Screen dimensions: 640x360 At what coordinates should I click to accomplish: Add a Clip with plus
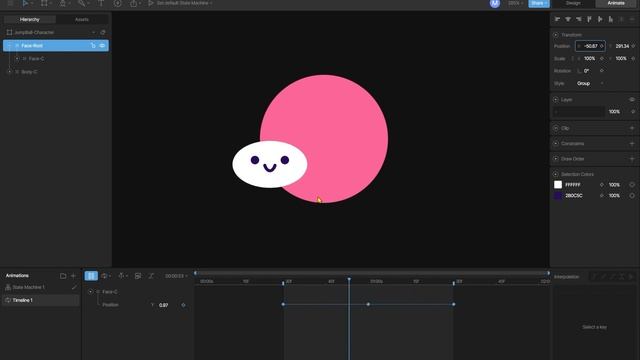[632, 128]
